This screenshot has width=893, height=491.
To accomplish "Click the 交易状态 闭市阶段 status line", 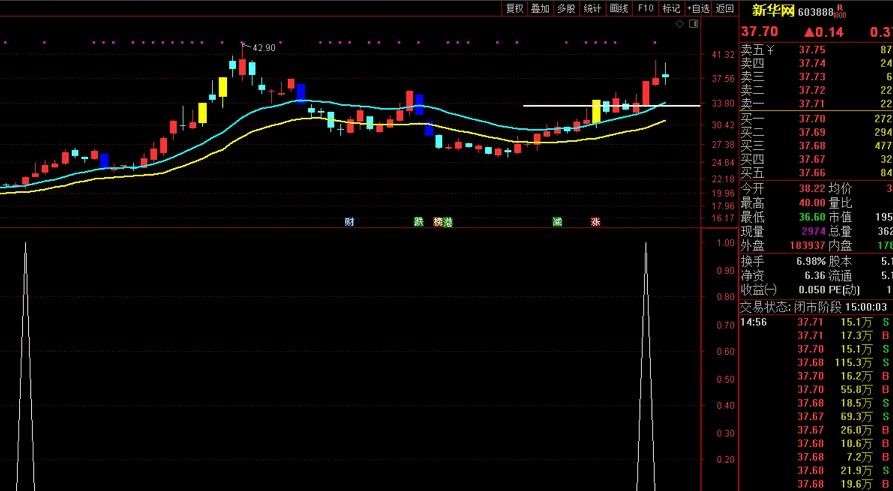I will click(x=814, y=307).
